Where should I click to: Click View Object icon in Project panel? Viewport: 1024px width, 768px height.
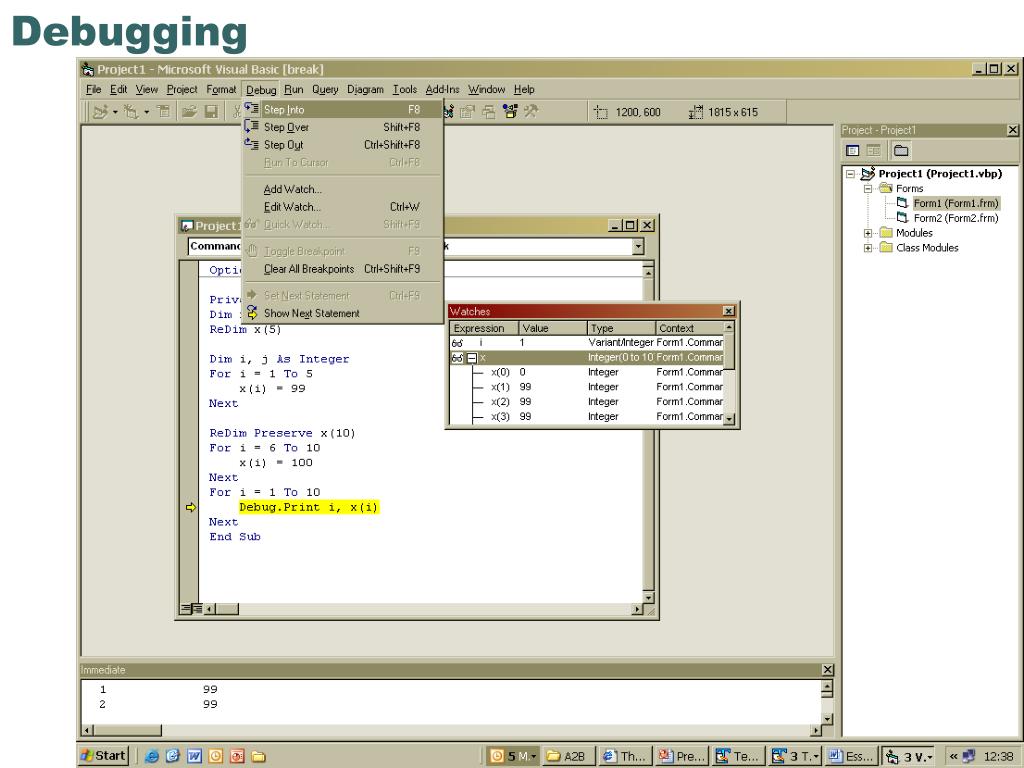(x=874, y=151)
